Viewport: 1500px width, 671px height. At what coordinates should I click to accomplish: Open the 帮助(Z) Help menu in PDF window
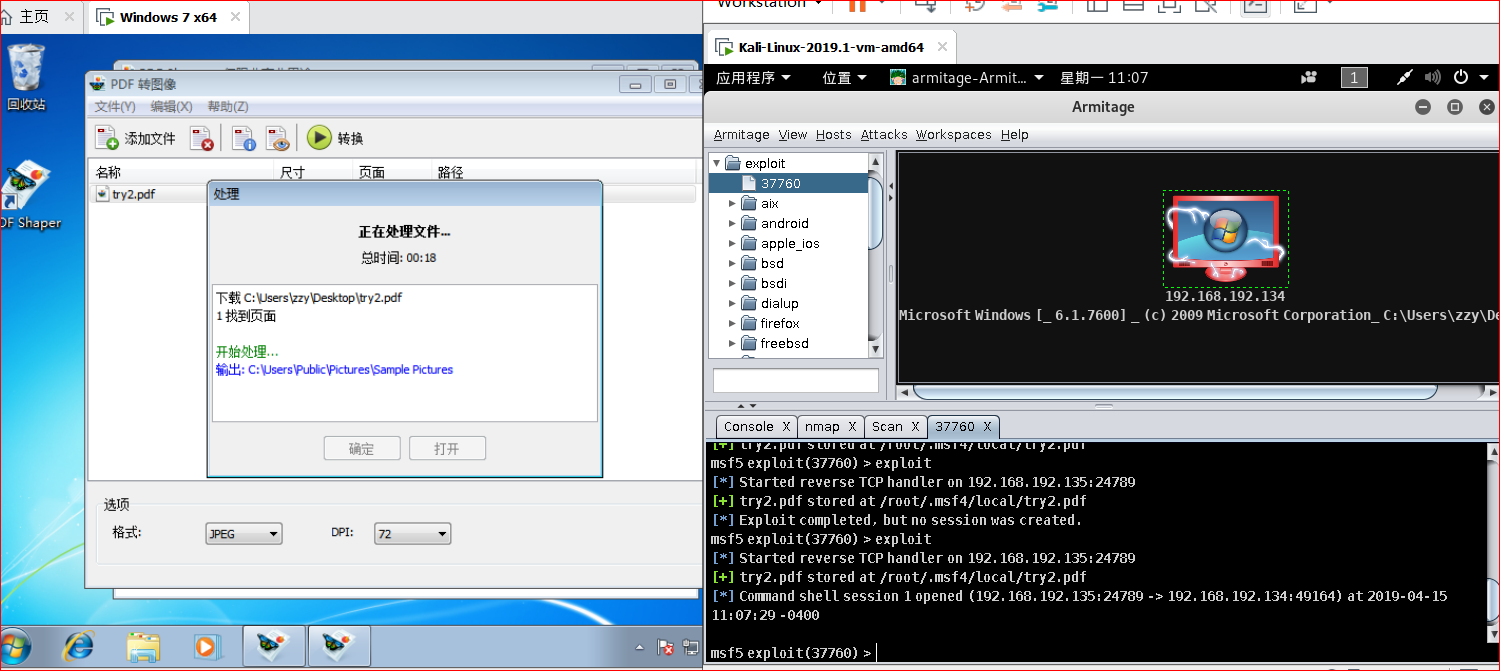click(x=228, y=107)
